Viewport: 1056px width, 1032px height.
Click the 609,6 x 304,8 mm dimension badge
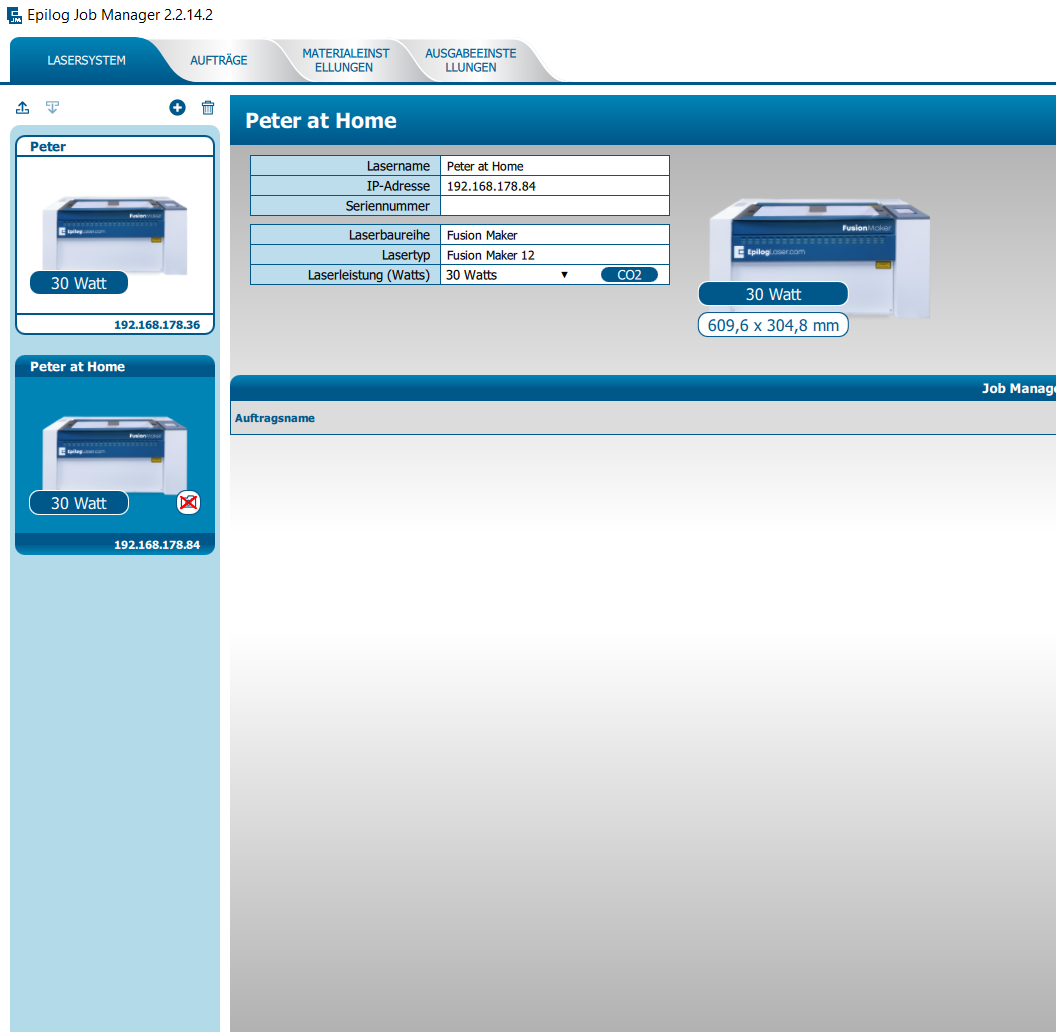pyautogui.click(x=772, y=324)
